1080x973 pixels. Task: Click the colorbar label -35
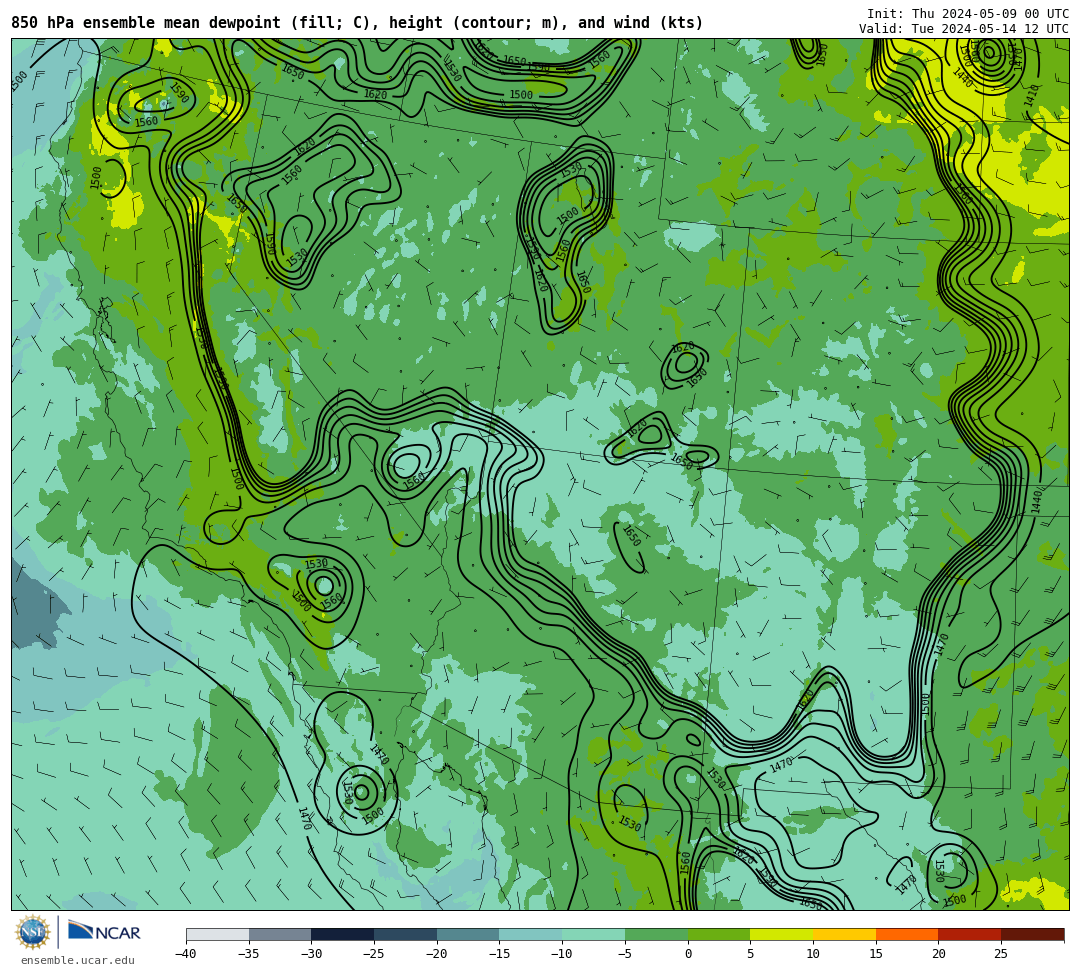248,954
